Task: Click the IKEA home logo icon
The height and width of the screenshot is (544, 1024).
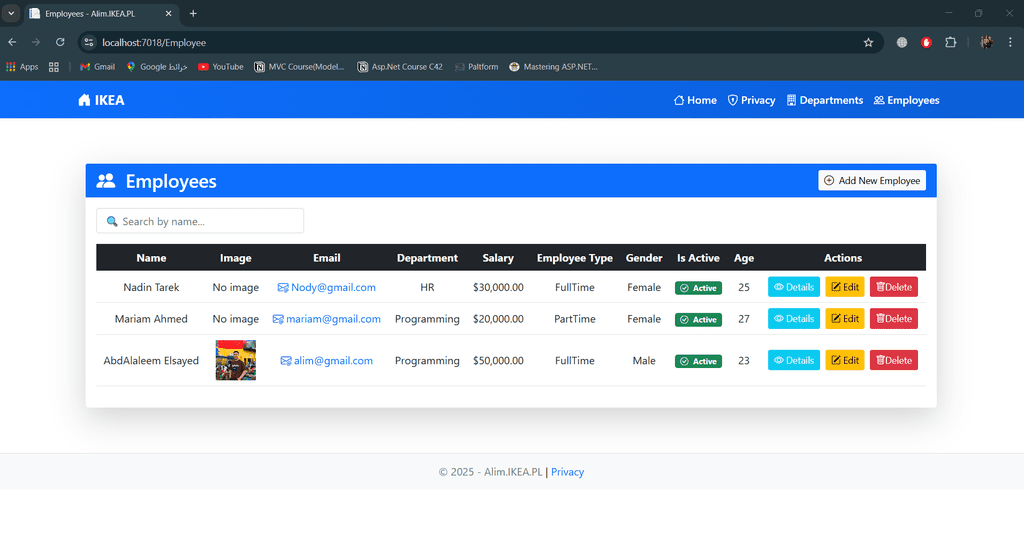Action: coord(84,100)
